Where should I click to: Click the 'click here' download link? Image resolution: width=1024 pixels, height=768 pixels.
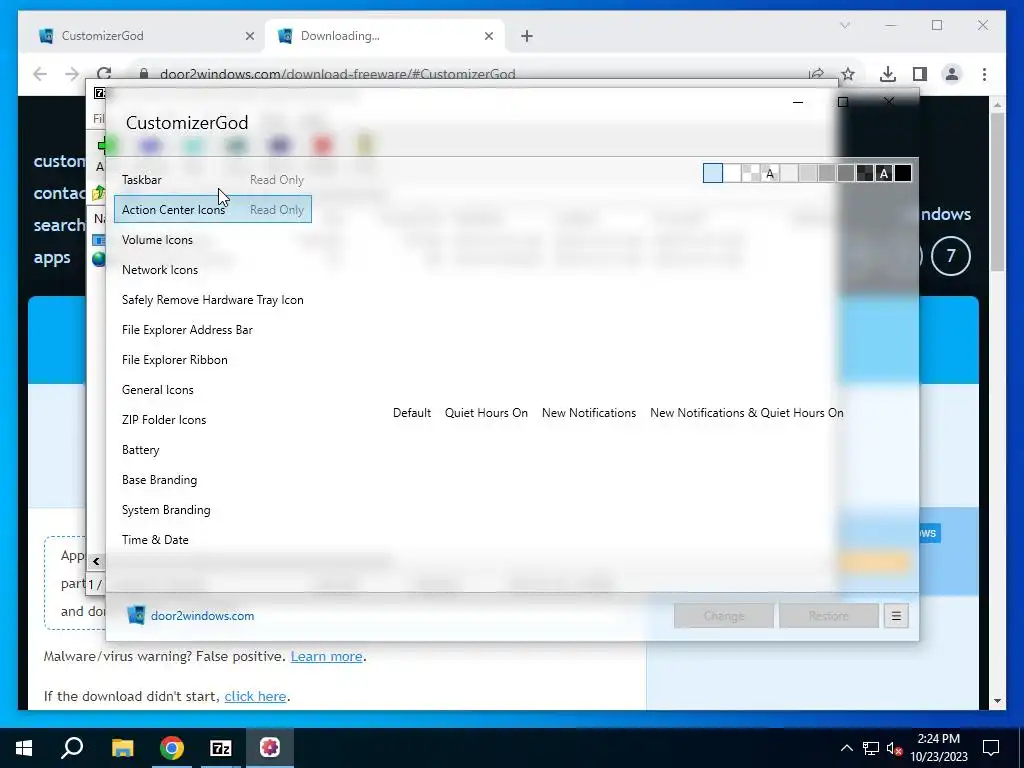pos(255,696)
